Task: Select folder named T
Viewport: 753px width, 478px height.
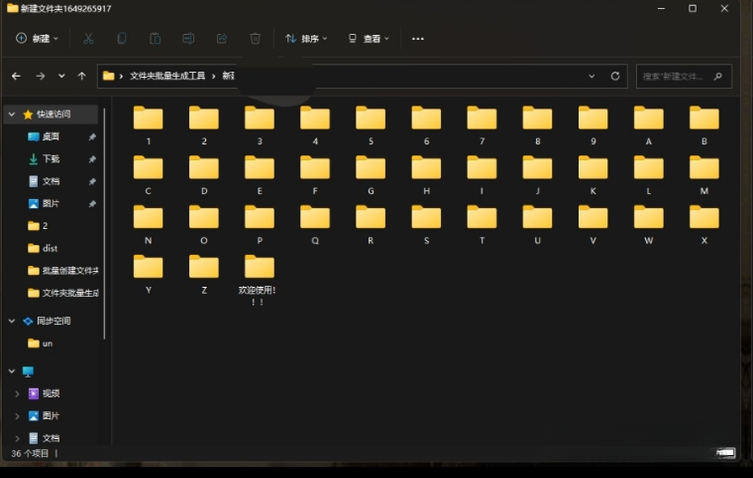Action: coord(482,224)
